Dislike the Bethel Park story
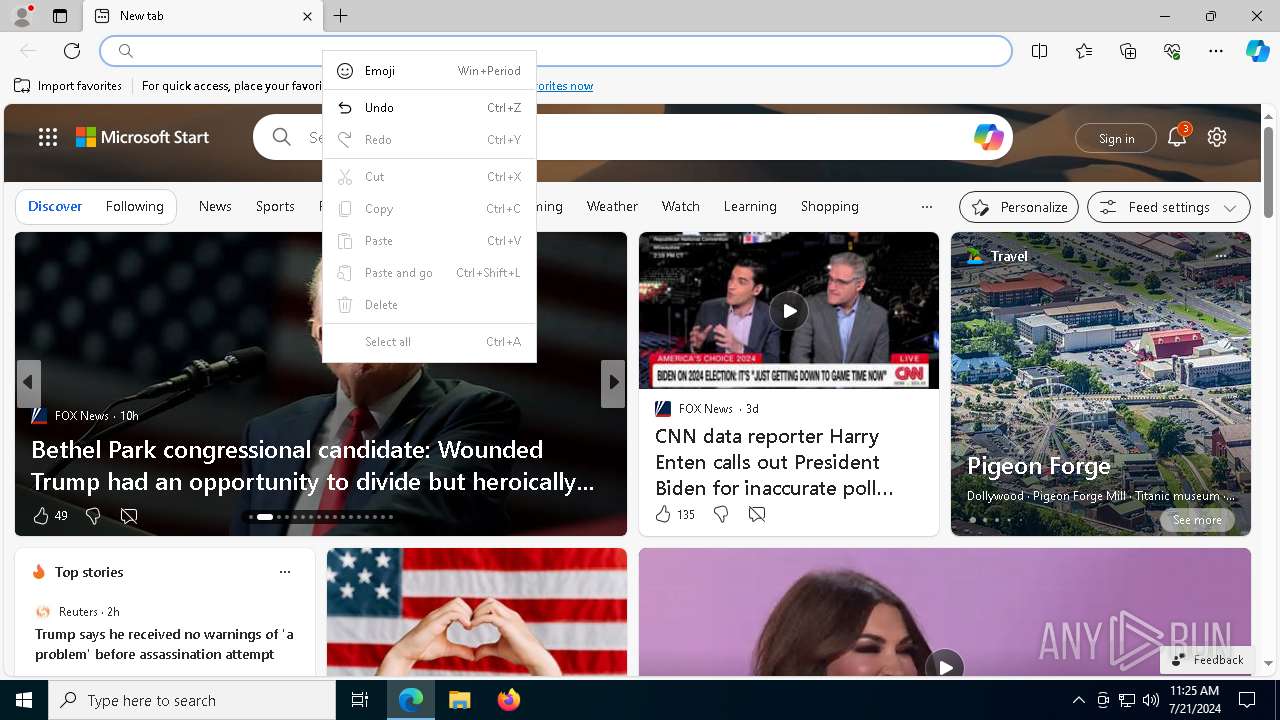The image size is (1280, 720). coord(93,516)
